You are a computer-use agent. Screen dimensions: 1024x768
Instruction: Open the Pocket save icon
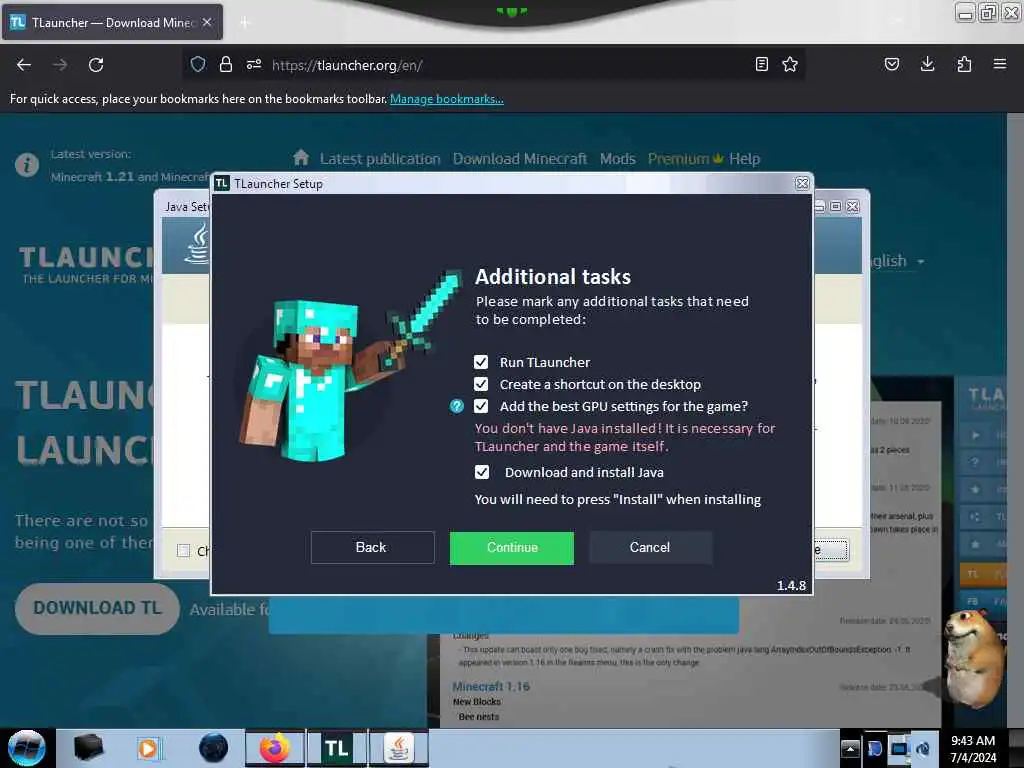click(x=892, y=64)
